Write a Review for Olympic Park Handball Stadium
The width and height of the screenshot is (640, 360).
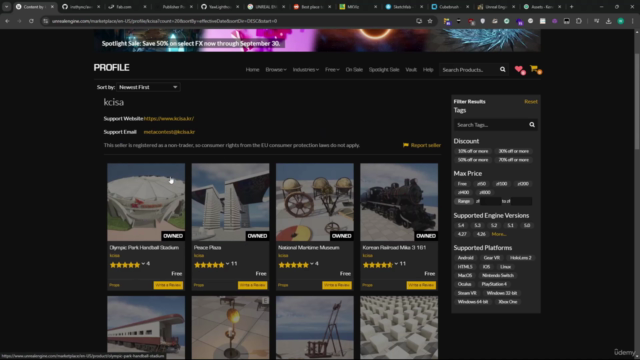(x=168, y=285)
